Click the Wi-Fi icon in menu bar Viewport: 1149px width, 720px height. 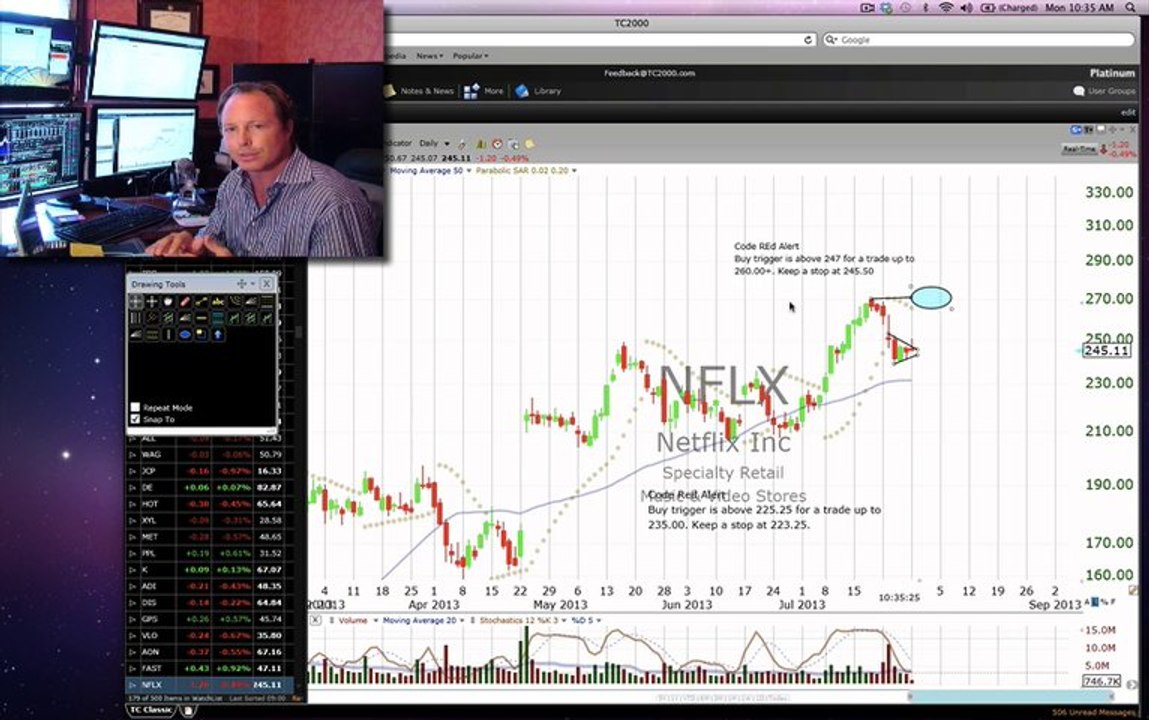point(946,8)
